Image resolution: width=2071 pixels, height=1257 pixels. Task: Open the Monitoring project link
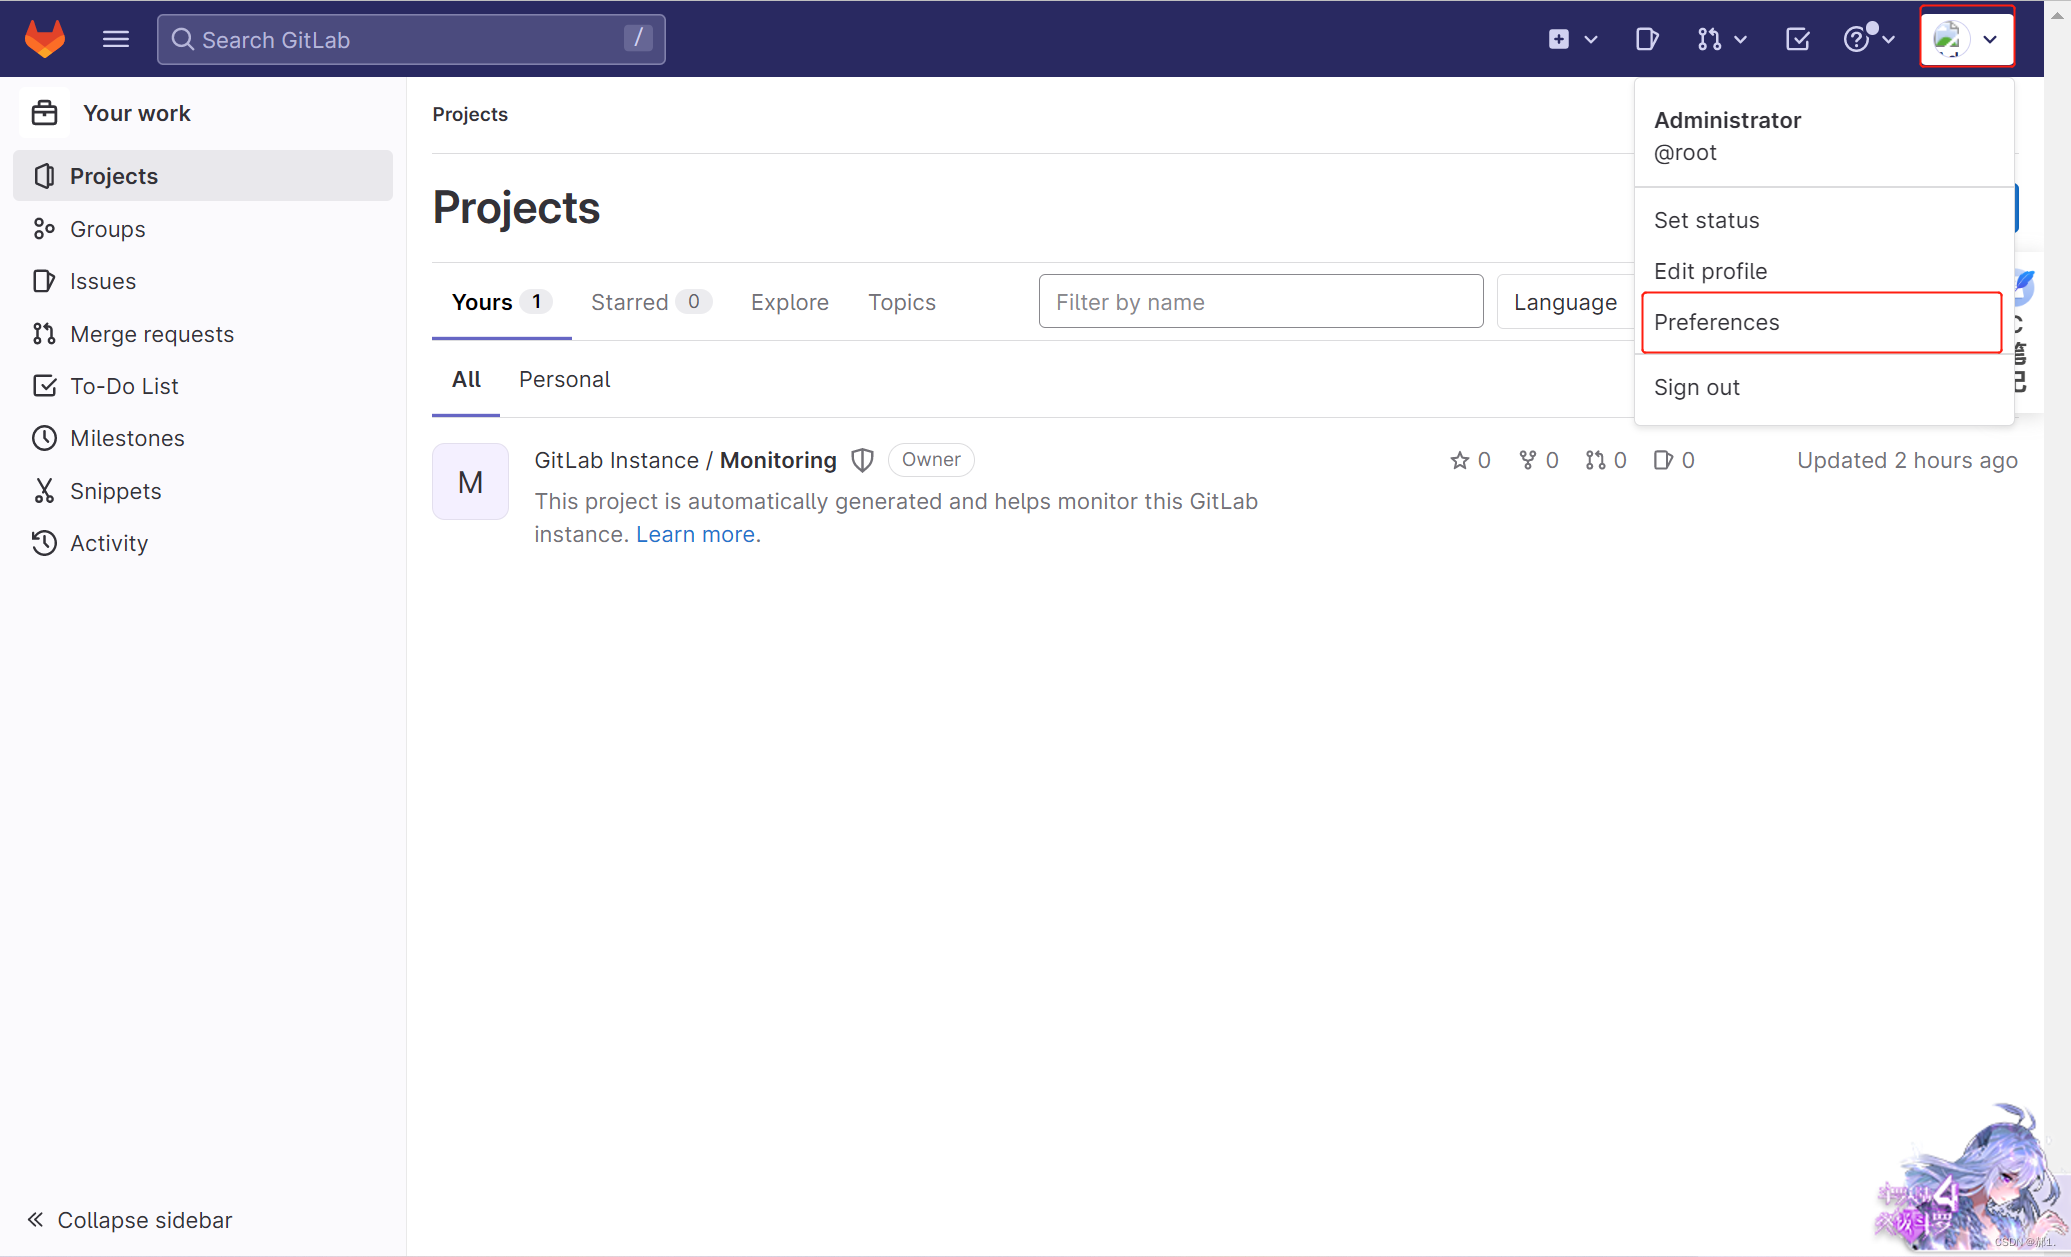(x=777, y=460)
